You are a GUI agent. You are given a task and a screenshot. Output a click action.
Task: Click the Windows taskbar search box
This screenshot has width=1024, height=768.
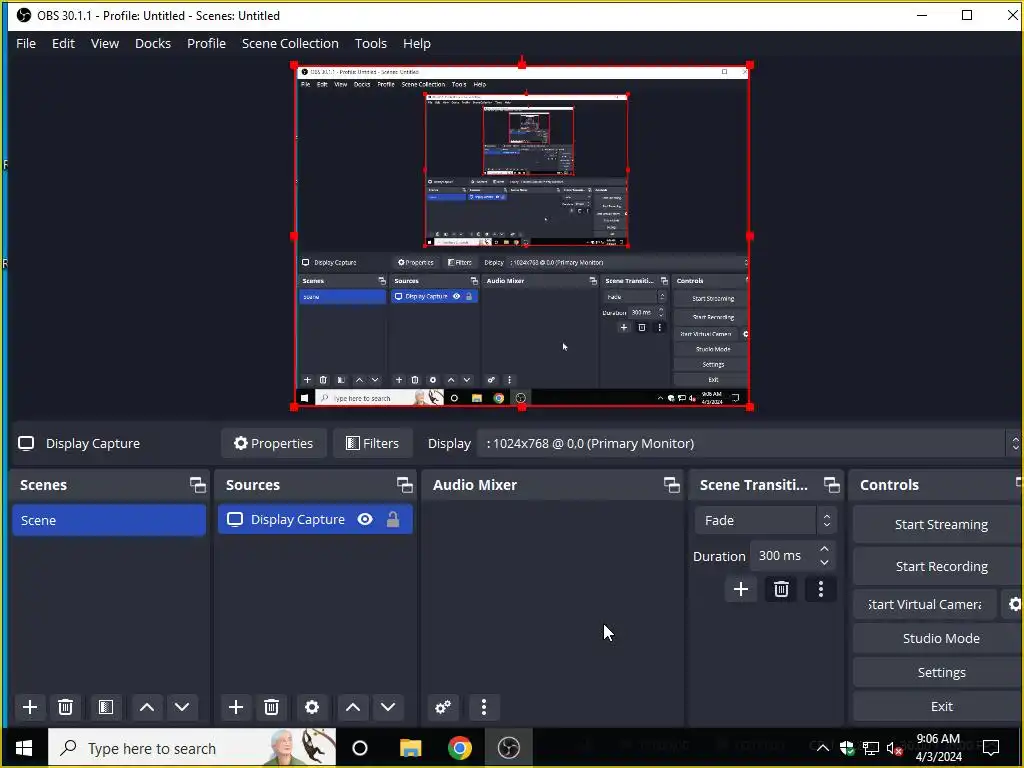point(192,748)
